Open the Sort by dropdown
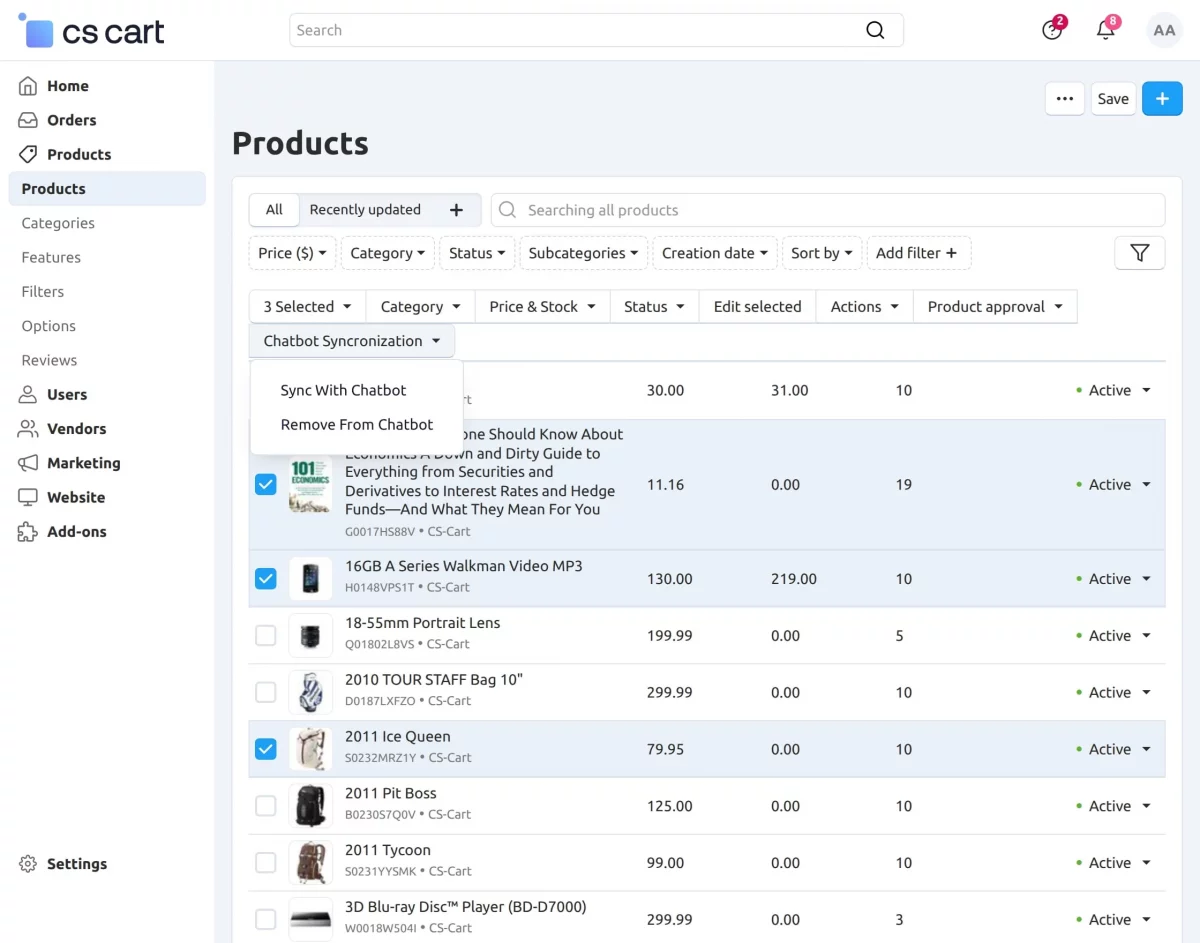The width and height of the screenshot is (1200, 943). coord(821,253)
